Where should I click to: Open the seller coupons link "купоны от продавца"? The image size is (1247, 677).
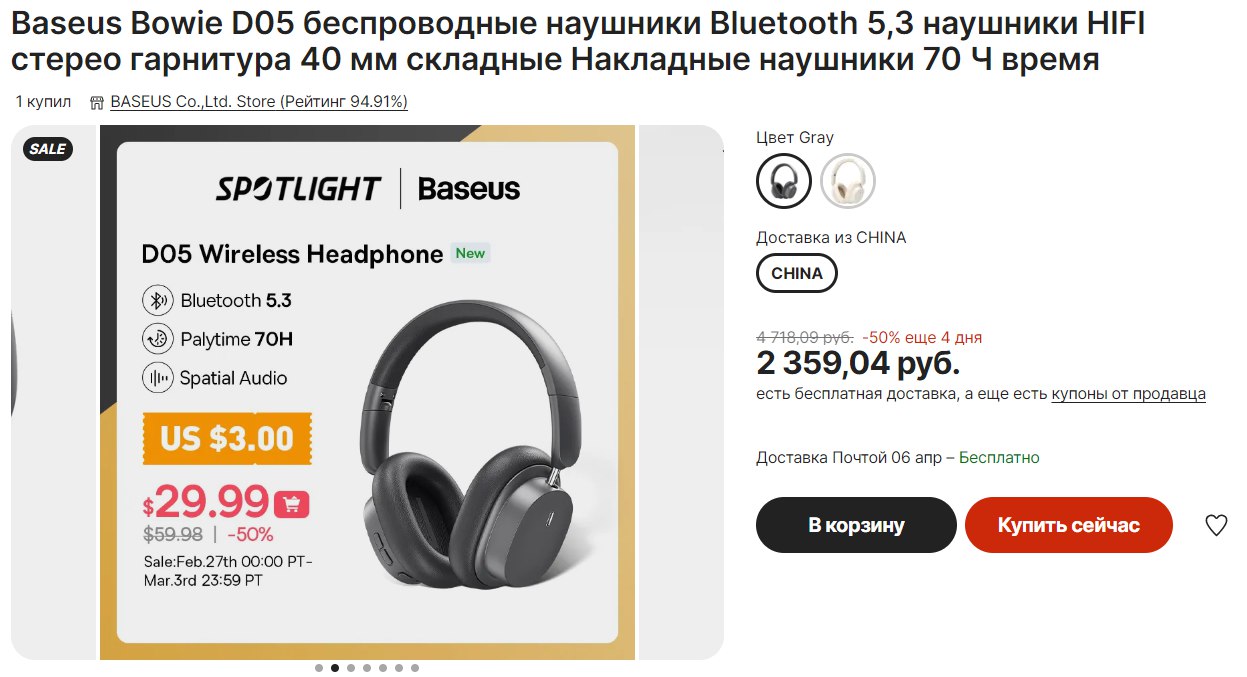[x=1128, y=394]
